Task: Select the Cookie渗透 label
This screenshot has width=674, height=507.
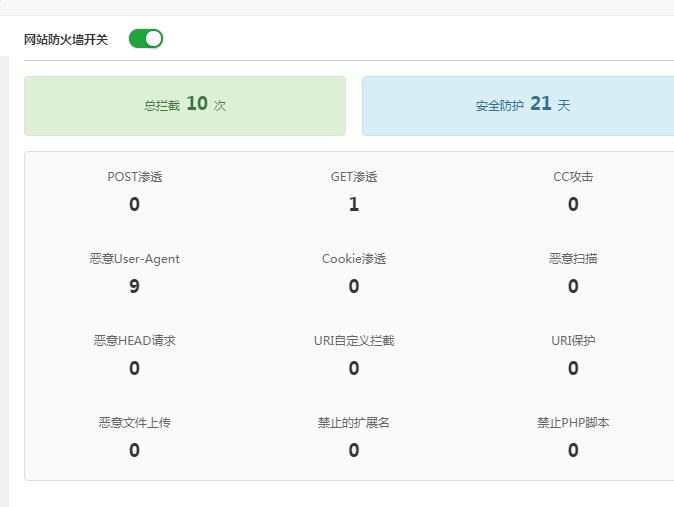Action: point(354,259)
